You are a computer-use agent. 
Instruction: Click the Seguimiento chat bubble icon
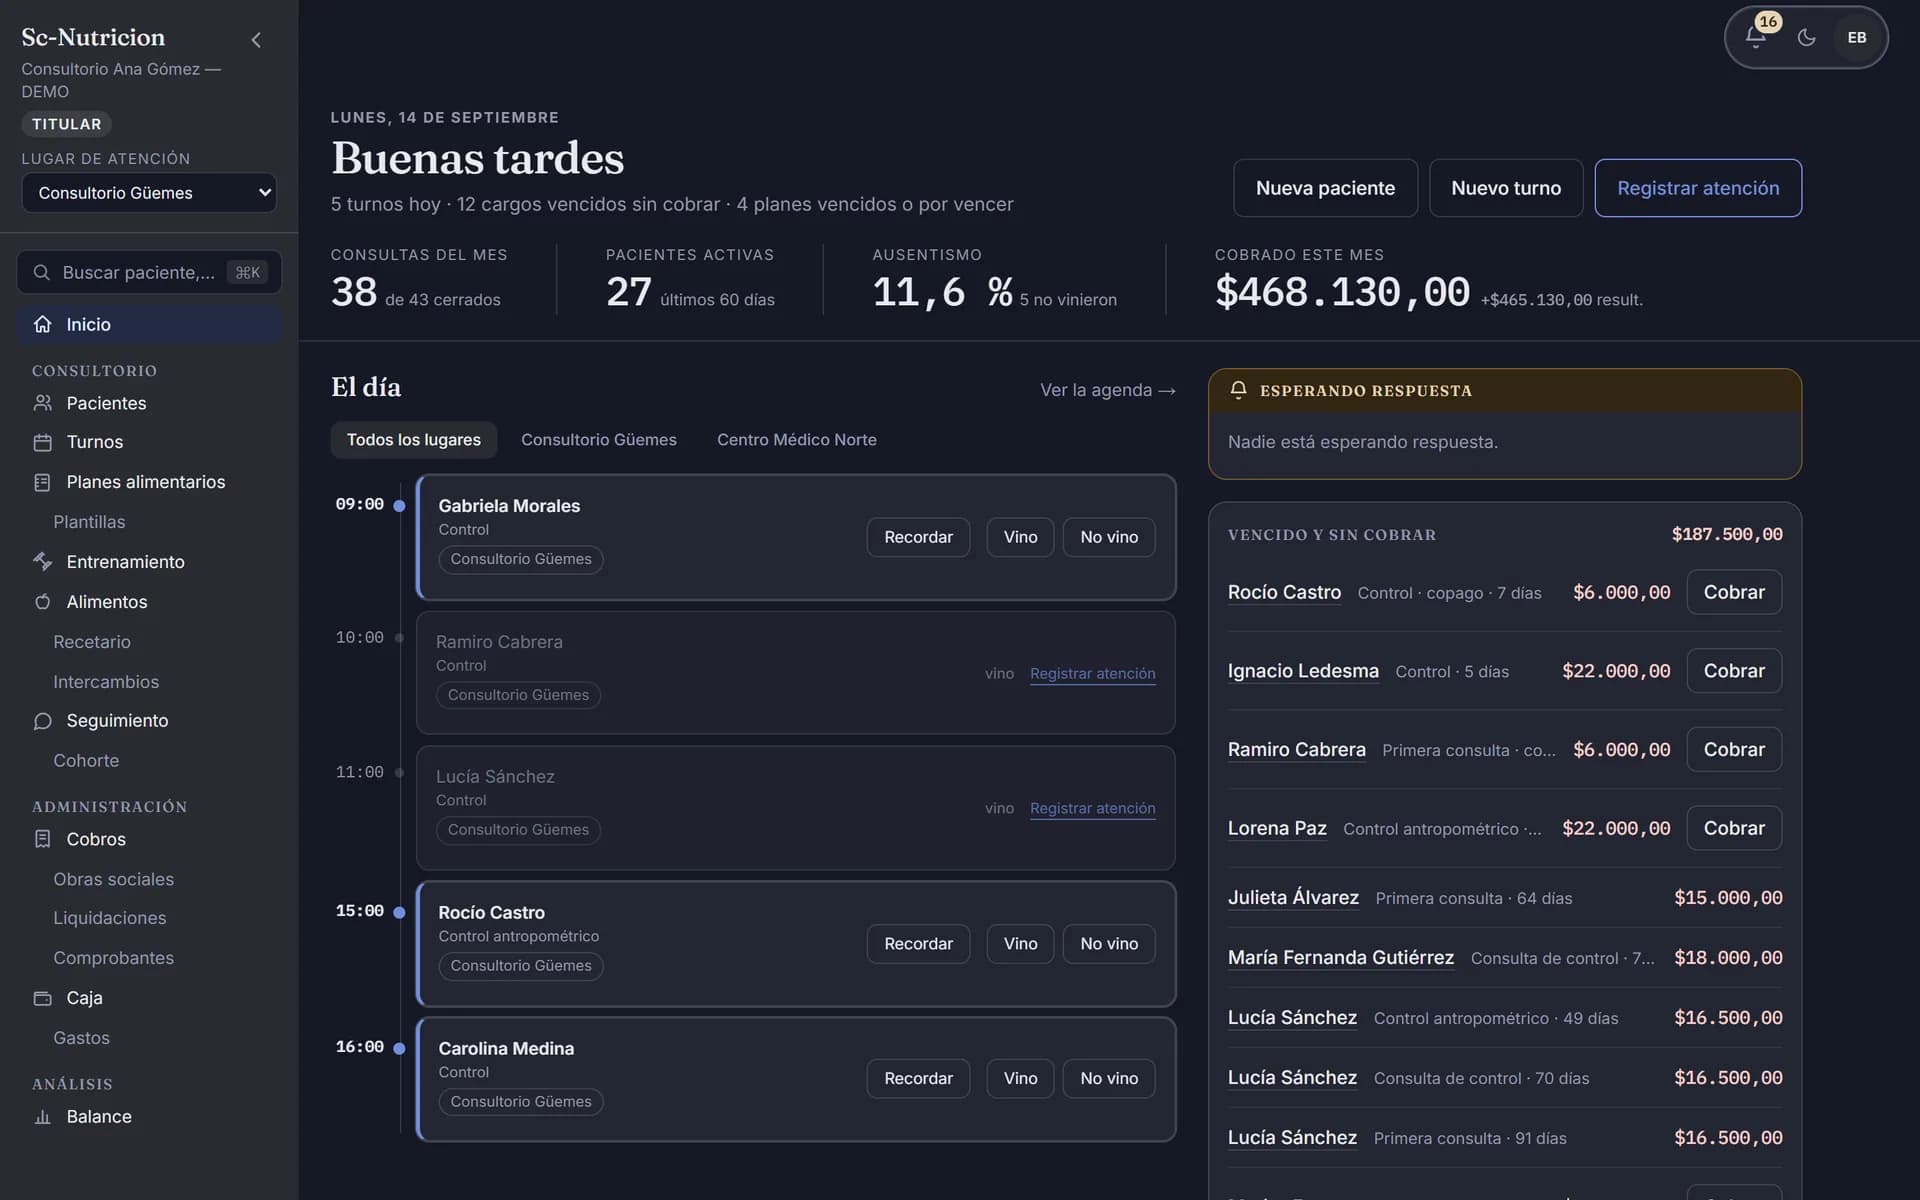tap(42, 721)
